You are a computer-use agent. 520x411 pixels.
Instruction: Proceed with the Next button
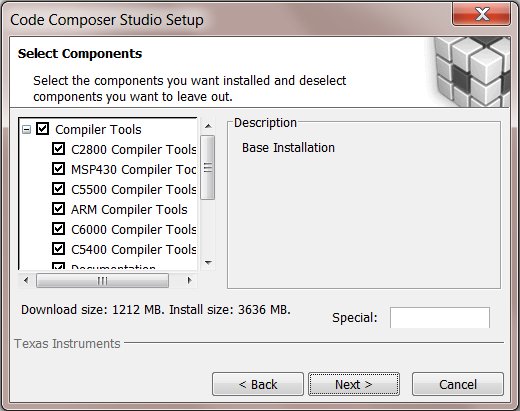[x=354, y=384]
